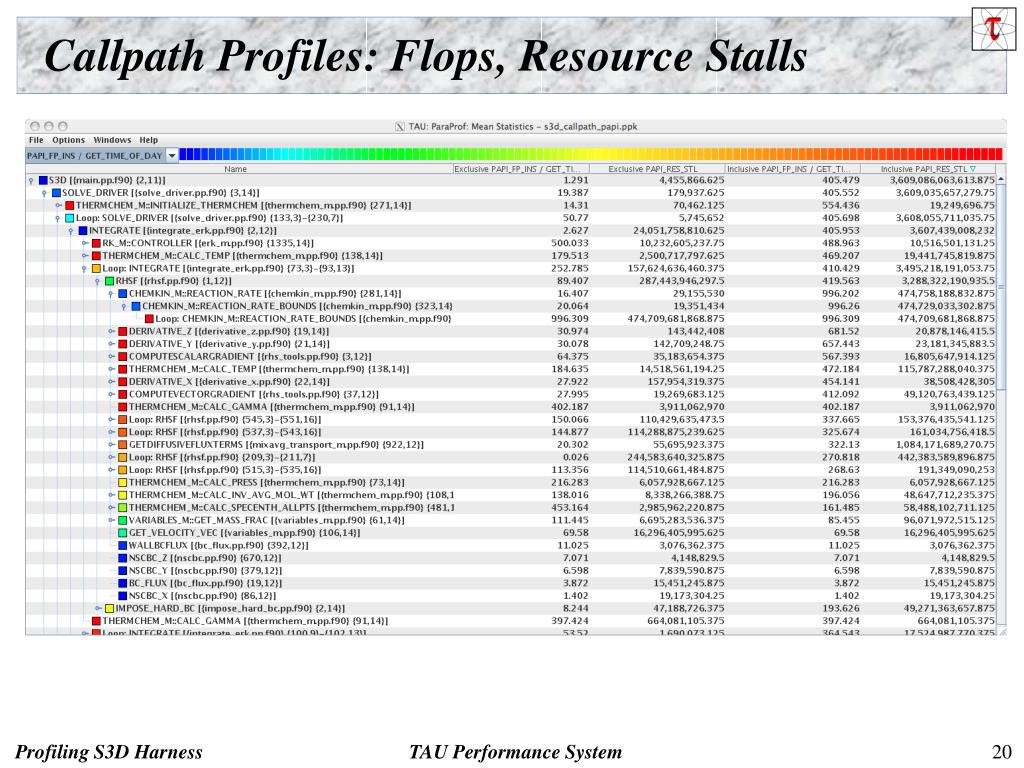Click the color gradient legend bar

click(x=590, y=155)
